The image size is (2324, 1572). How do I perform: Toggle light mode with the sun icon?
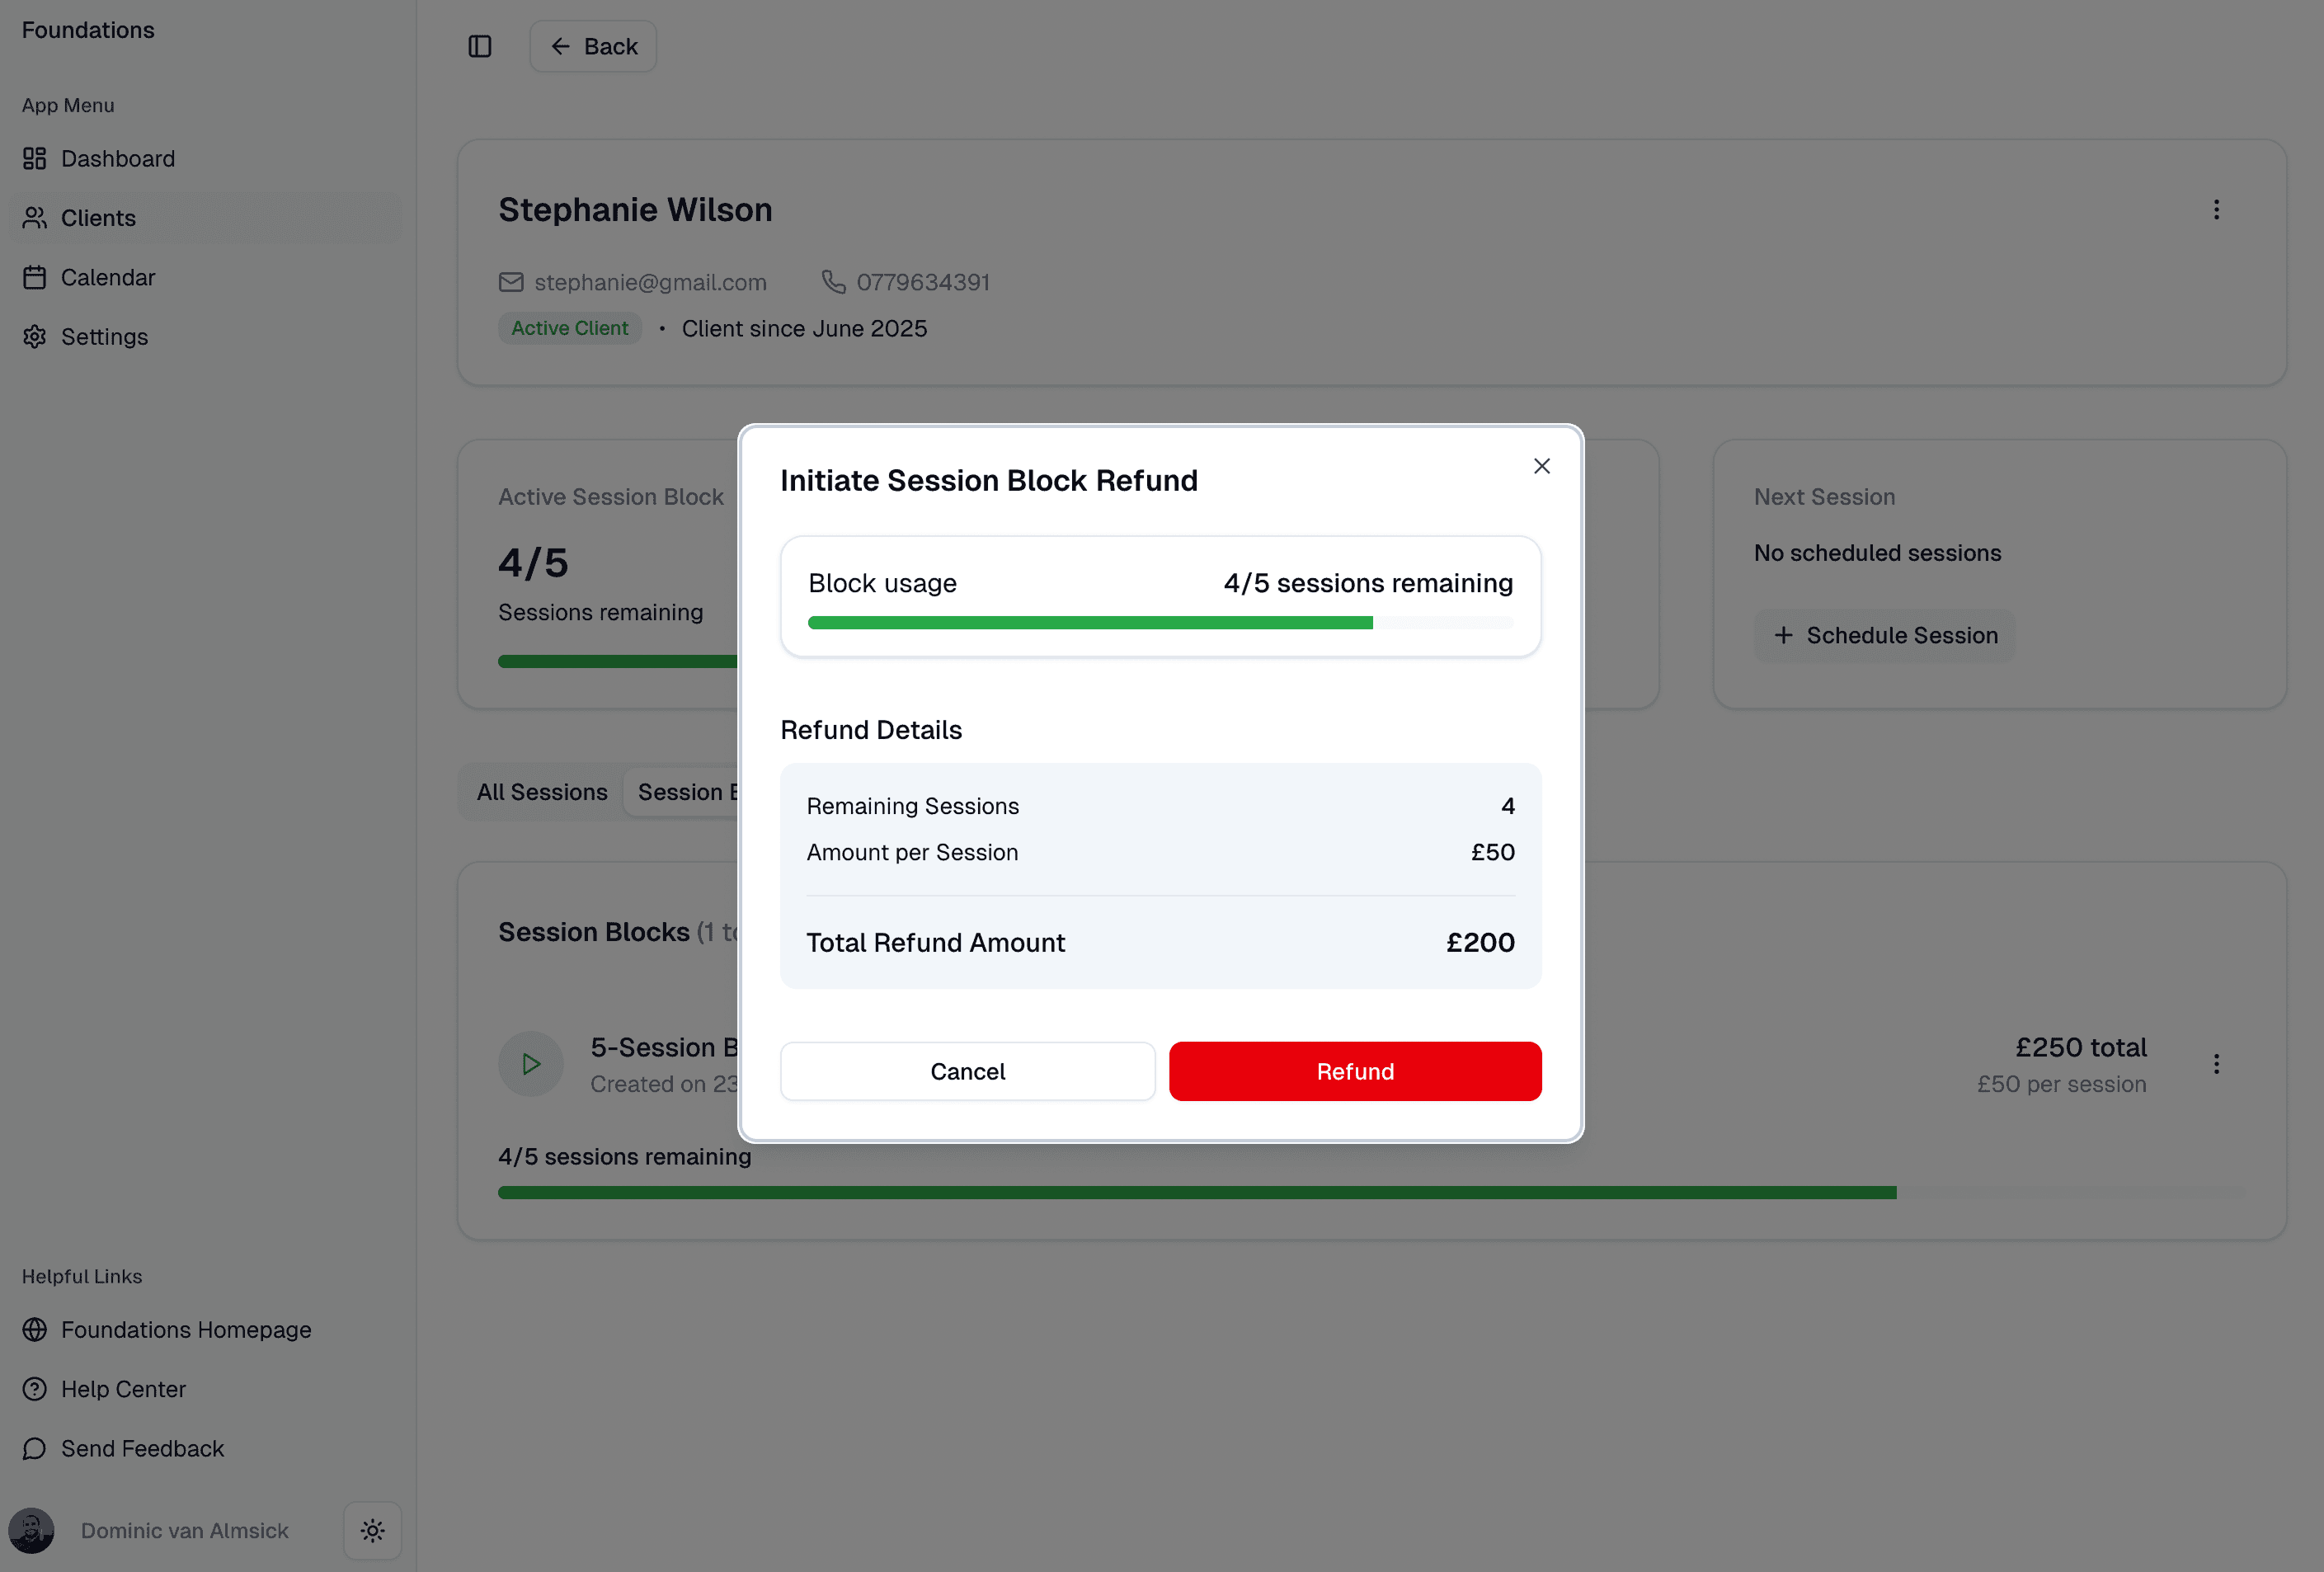tap(372, 1530)
